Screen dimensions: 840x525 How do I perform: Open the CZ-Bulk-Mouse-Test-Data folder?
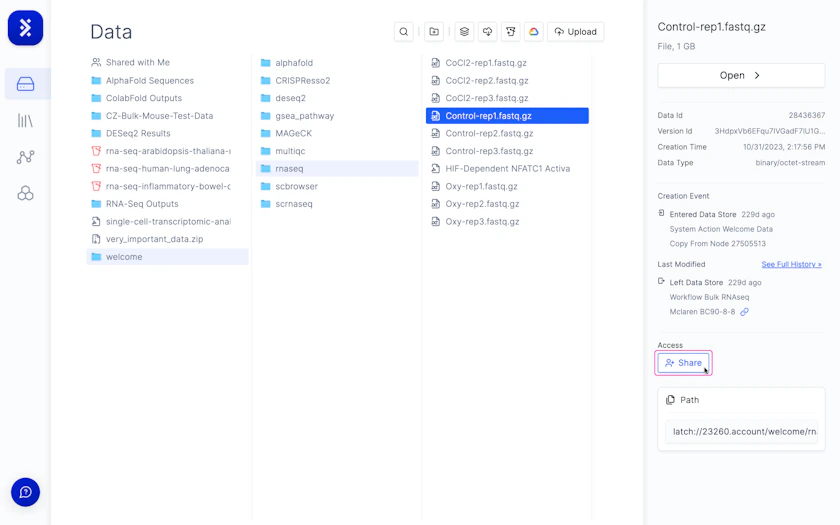pos(167,116)
